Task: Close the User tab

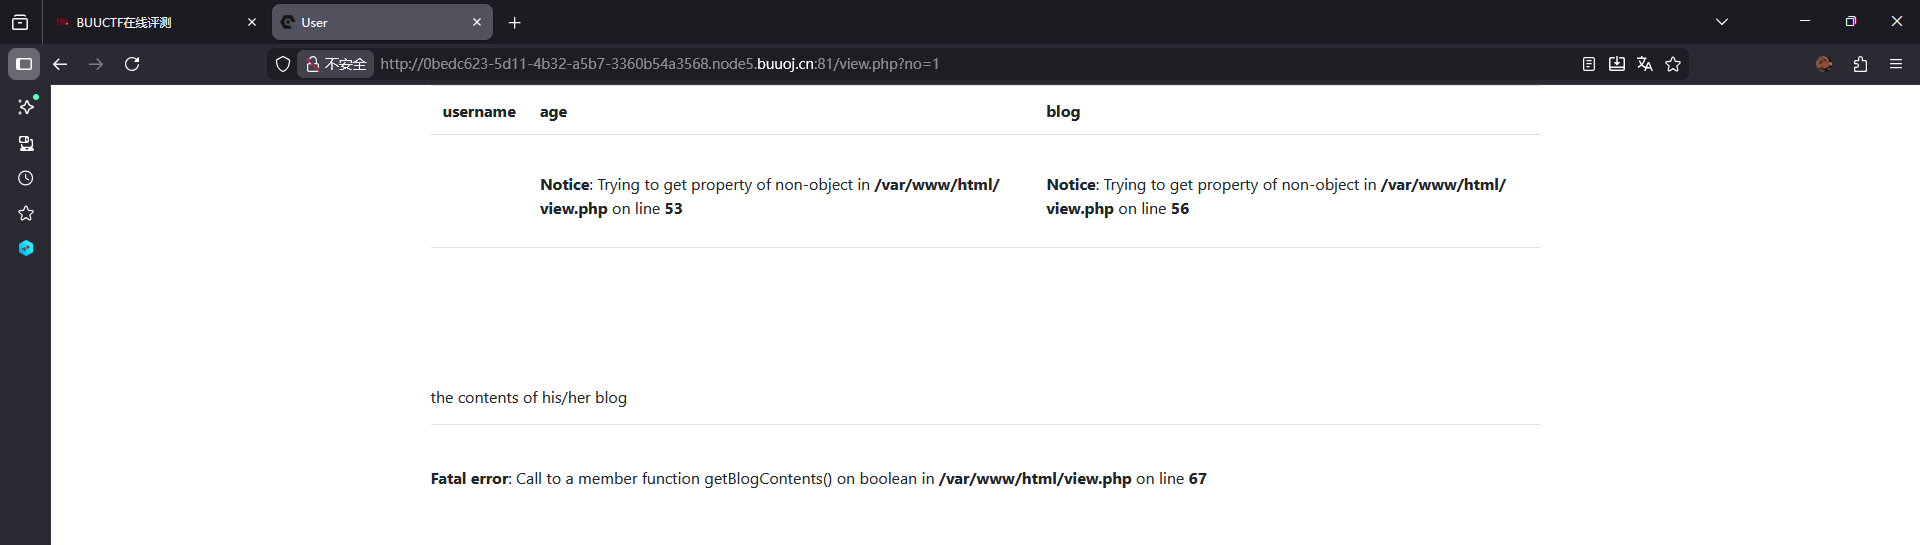Action: tap(477, 22)
